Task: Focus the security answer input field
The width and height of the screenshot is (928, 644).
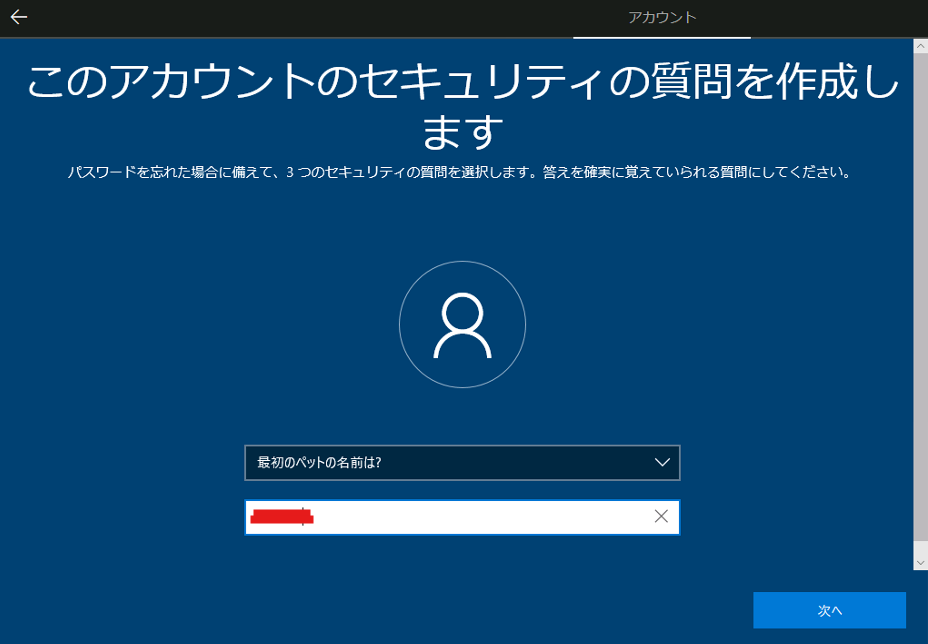Action: (462, 517)
